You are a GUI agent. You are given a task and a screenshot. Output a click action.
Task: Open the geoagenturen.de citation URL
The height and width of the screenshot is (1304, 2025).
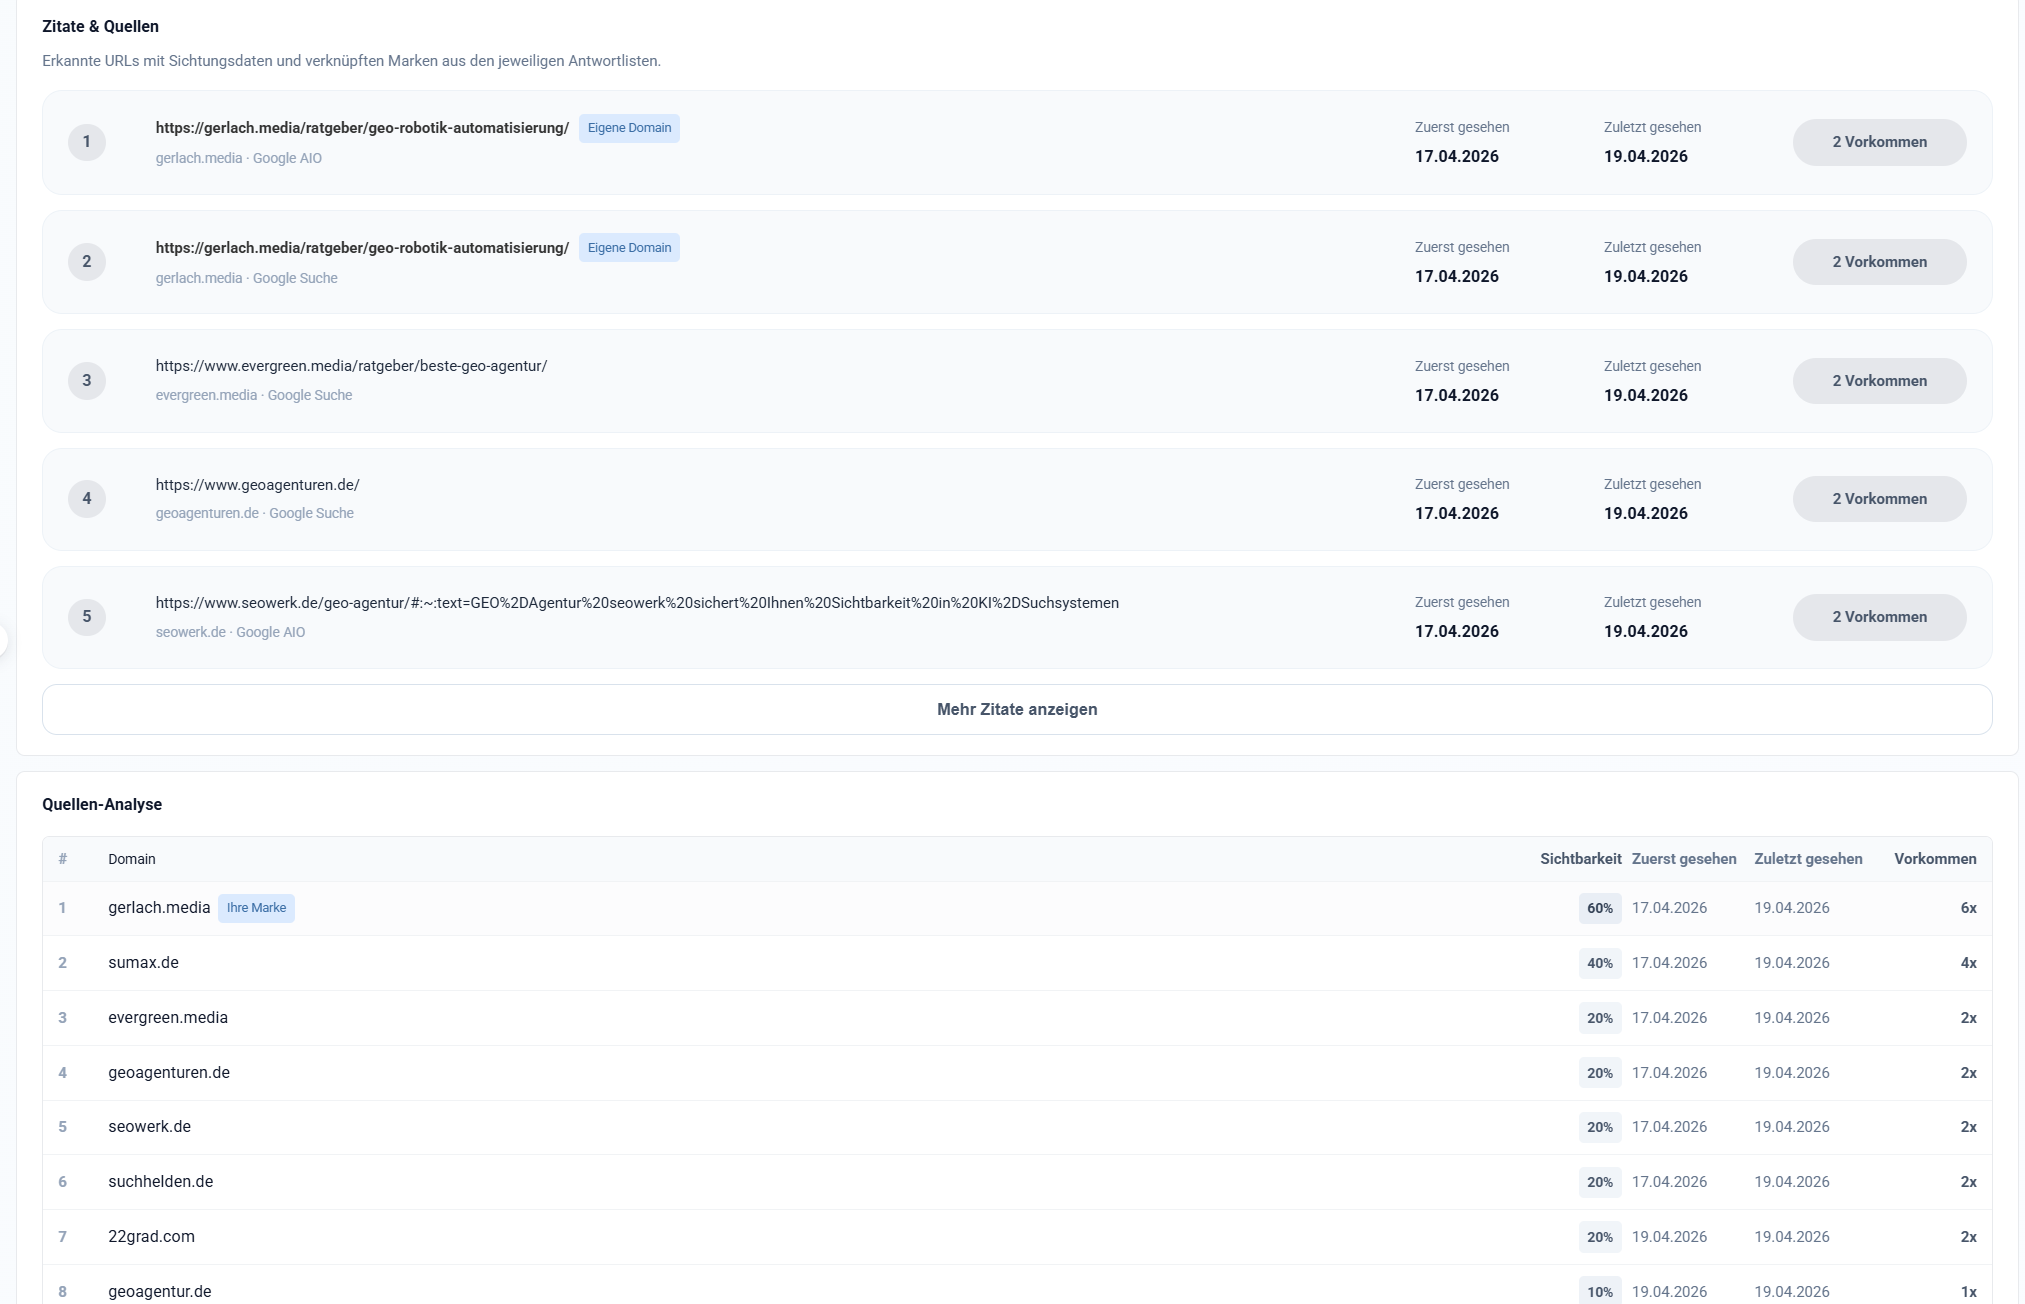(257, 485)
